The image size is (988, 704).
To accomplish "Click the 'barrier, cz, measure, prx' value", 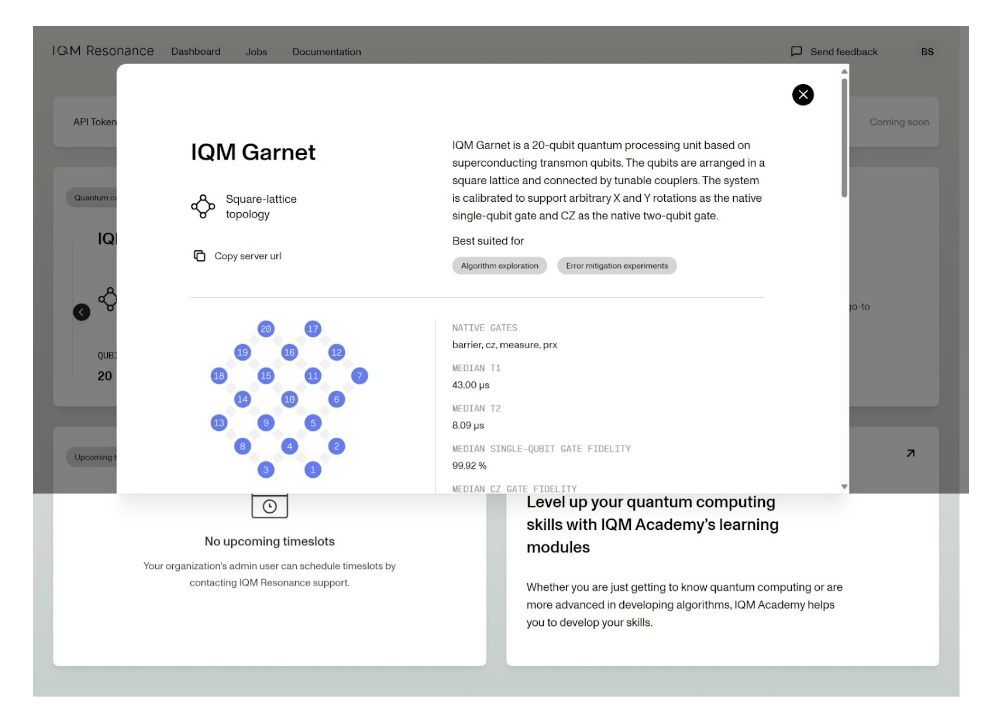I will [504, 345].
